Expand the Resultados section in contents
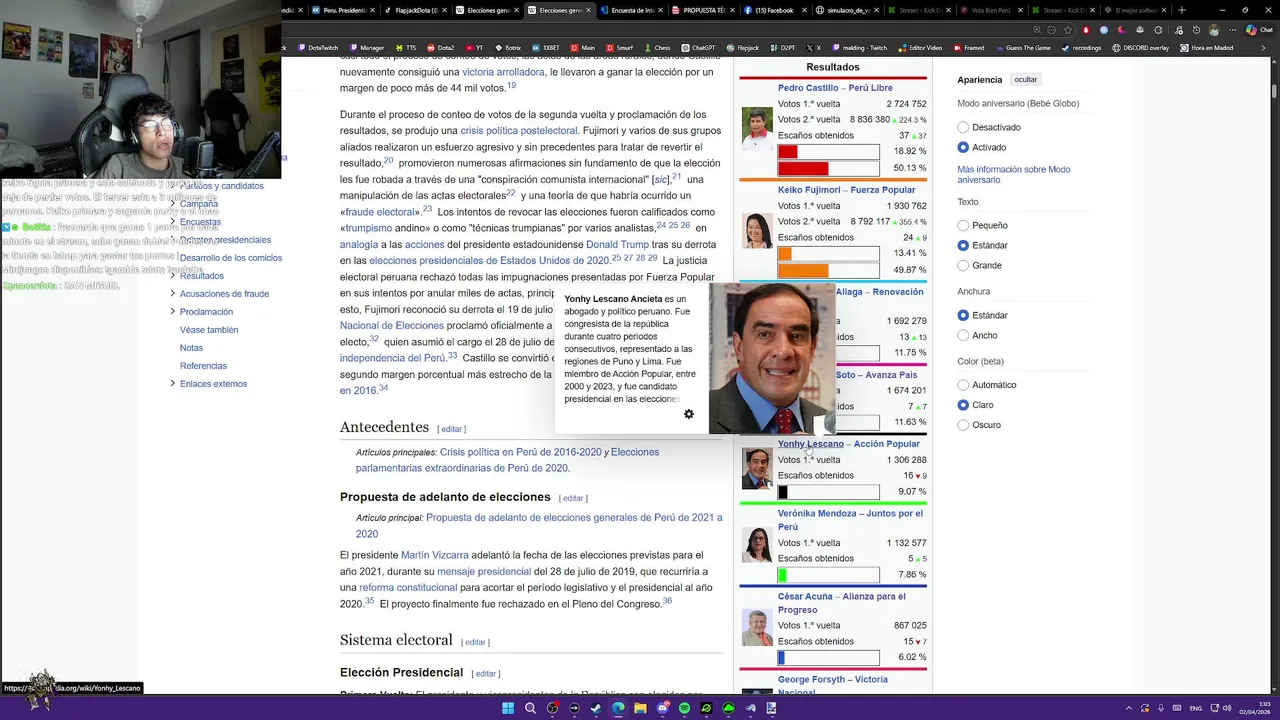Screen dimensions: 1280x720 (x=172, y=275)
